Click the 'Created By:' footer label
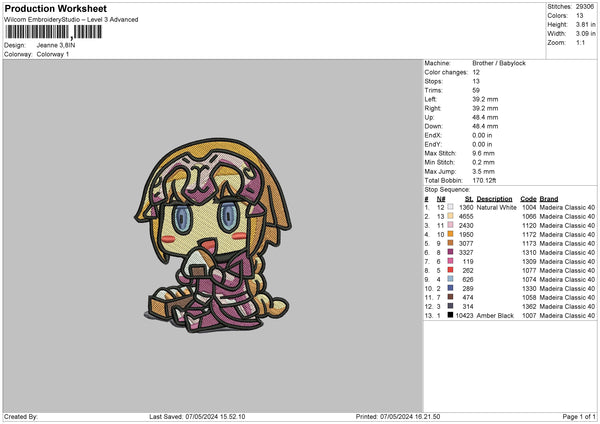 click(x=21, y=416)
